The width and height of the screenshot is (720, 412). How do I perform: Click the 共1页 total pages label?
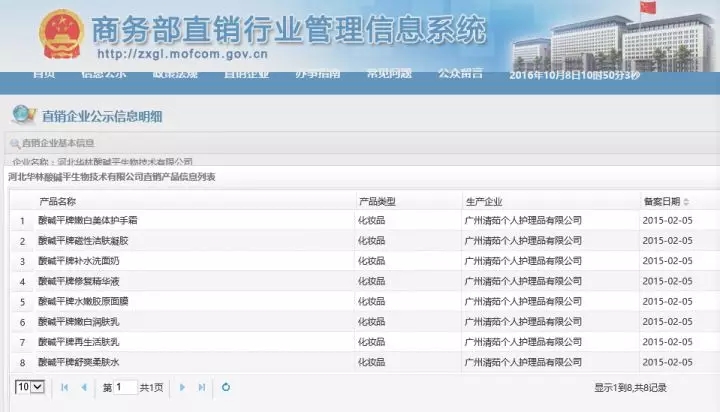tap(152, 388)
